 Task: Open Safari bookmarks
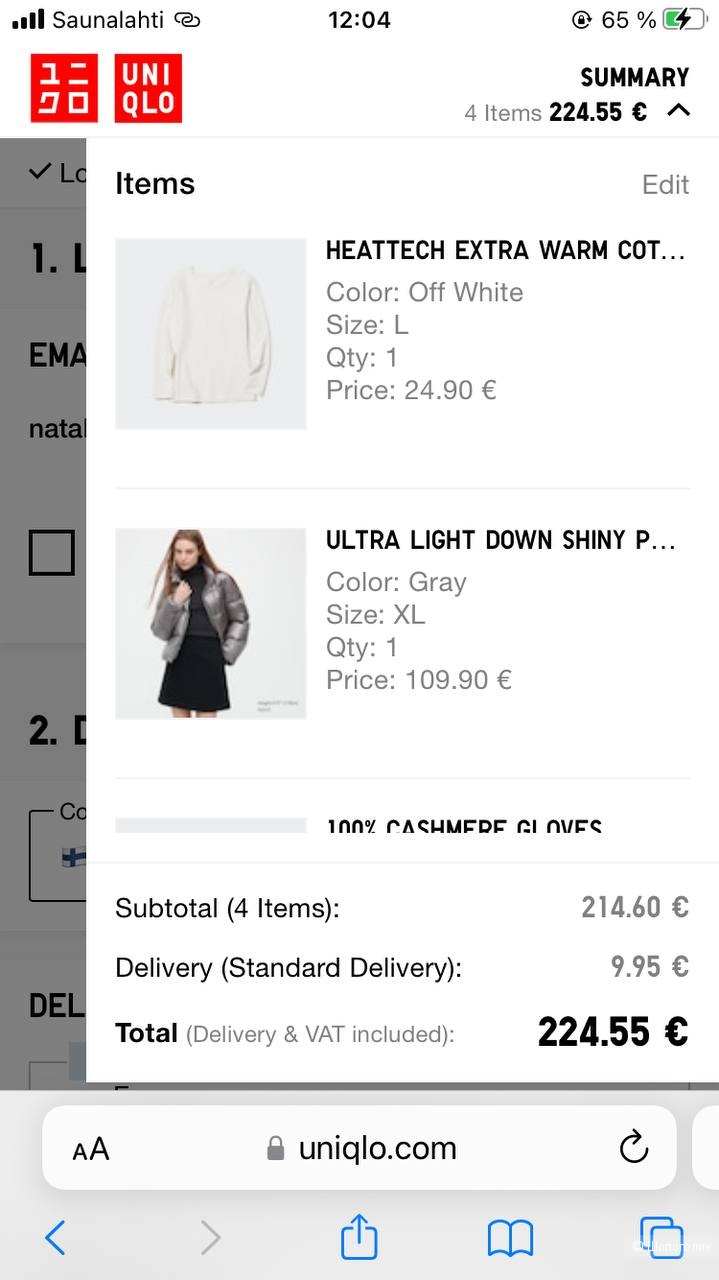(510, 1237)
